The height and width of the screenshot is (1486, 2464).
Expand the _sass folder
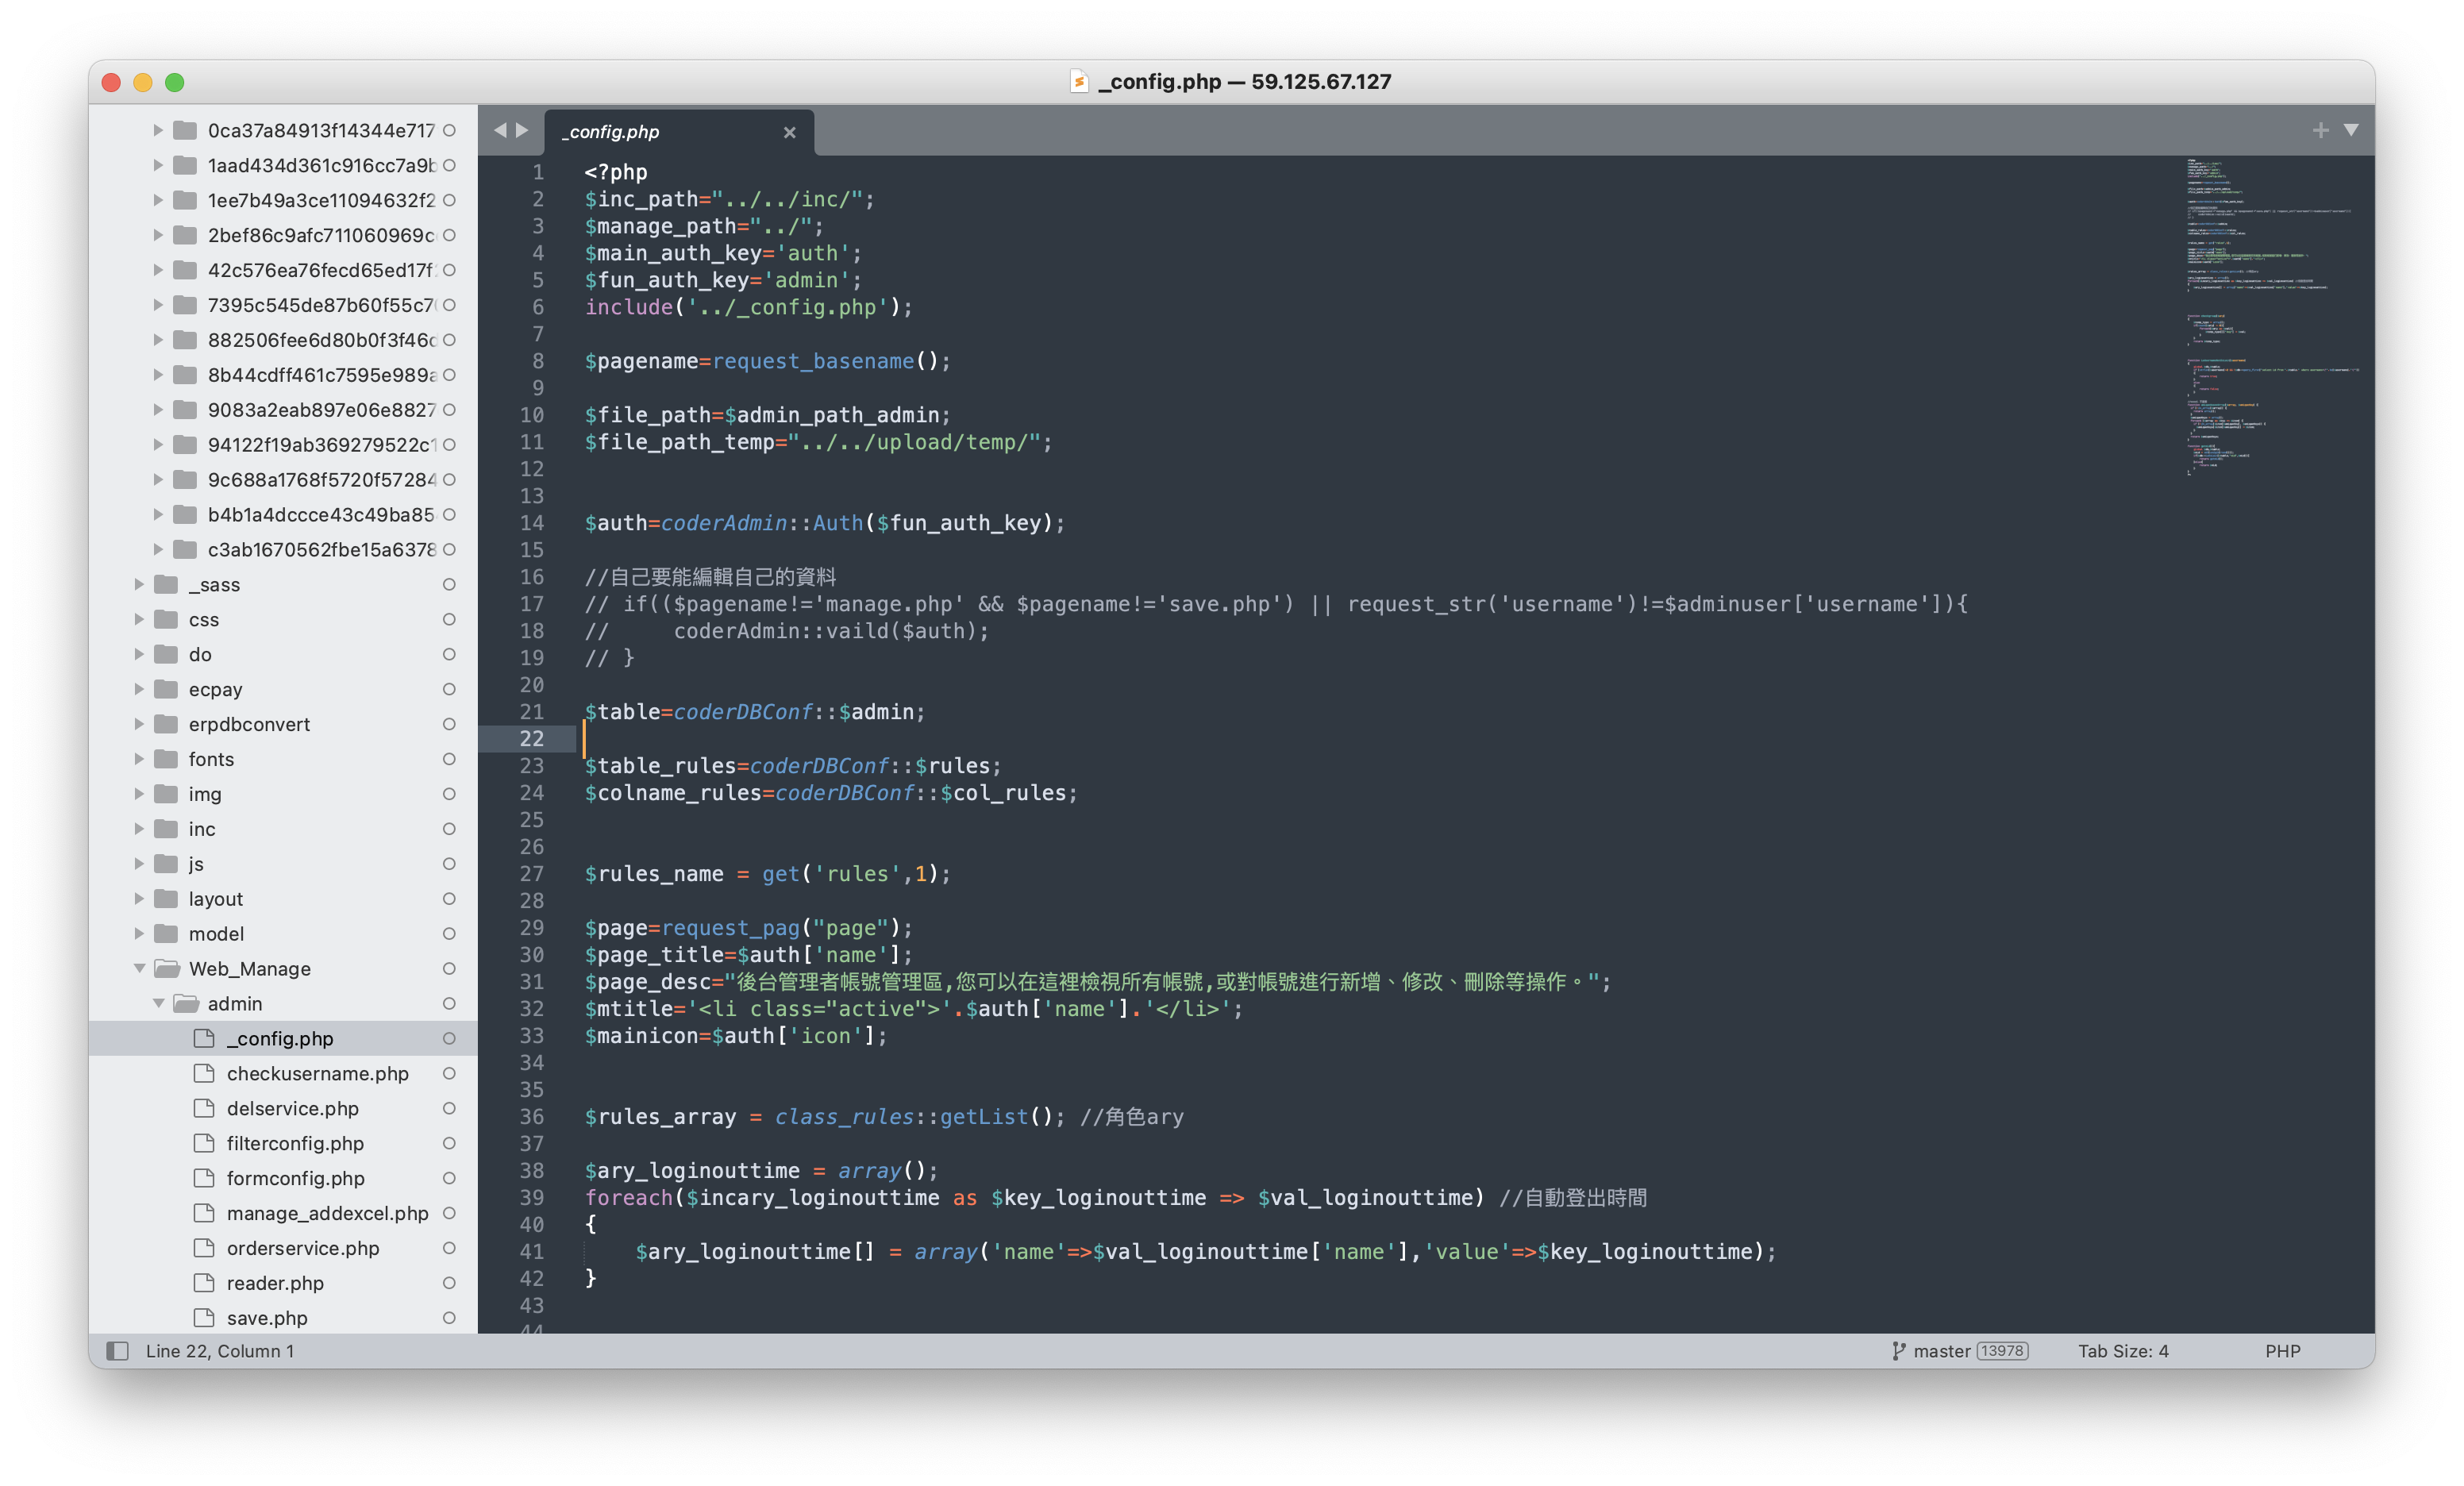click(x=139, y=584)
